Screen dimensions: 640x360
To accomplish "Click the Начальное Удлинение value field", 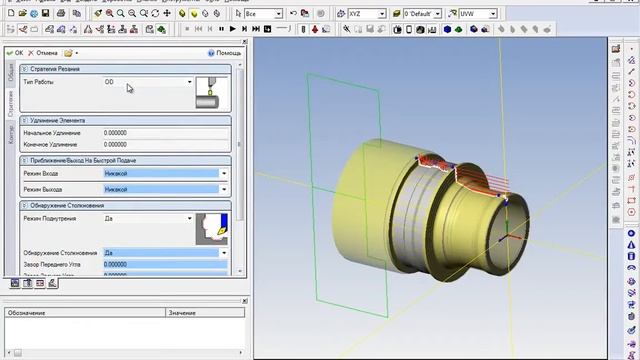I will click(x=165, y=133).
